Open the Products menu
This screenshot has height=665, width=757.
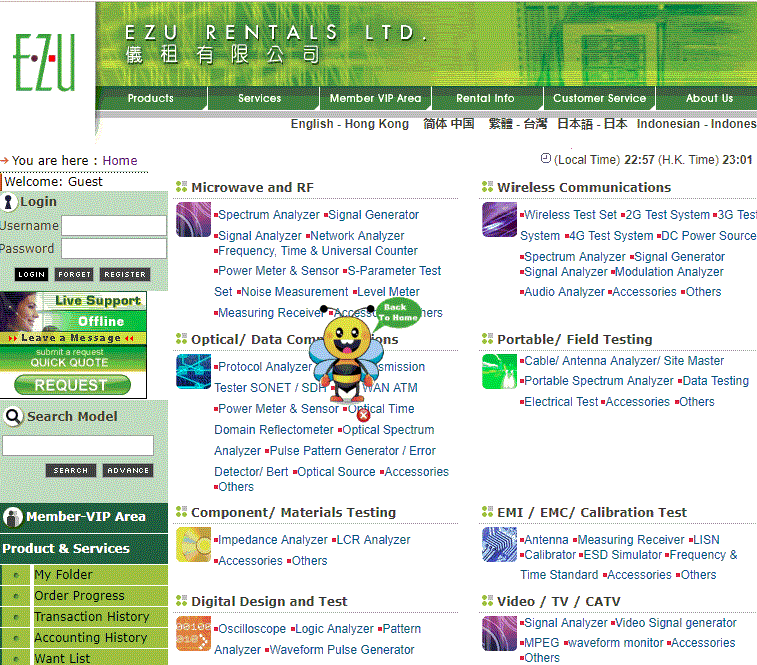click(151, 99)
